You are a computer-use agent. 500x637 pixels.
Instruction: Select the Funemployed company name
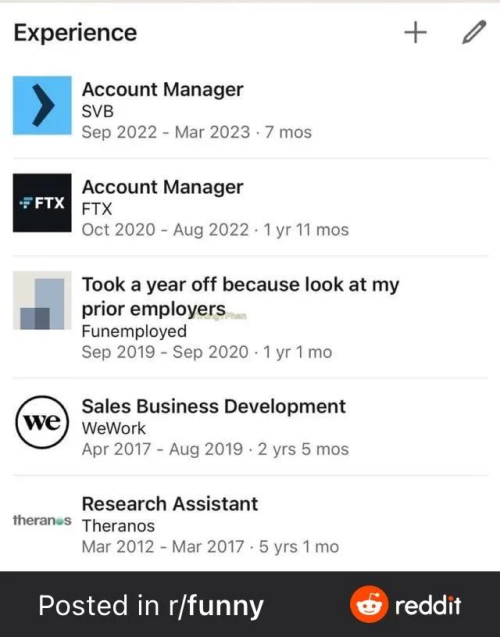click(134, 332)
